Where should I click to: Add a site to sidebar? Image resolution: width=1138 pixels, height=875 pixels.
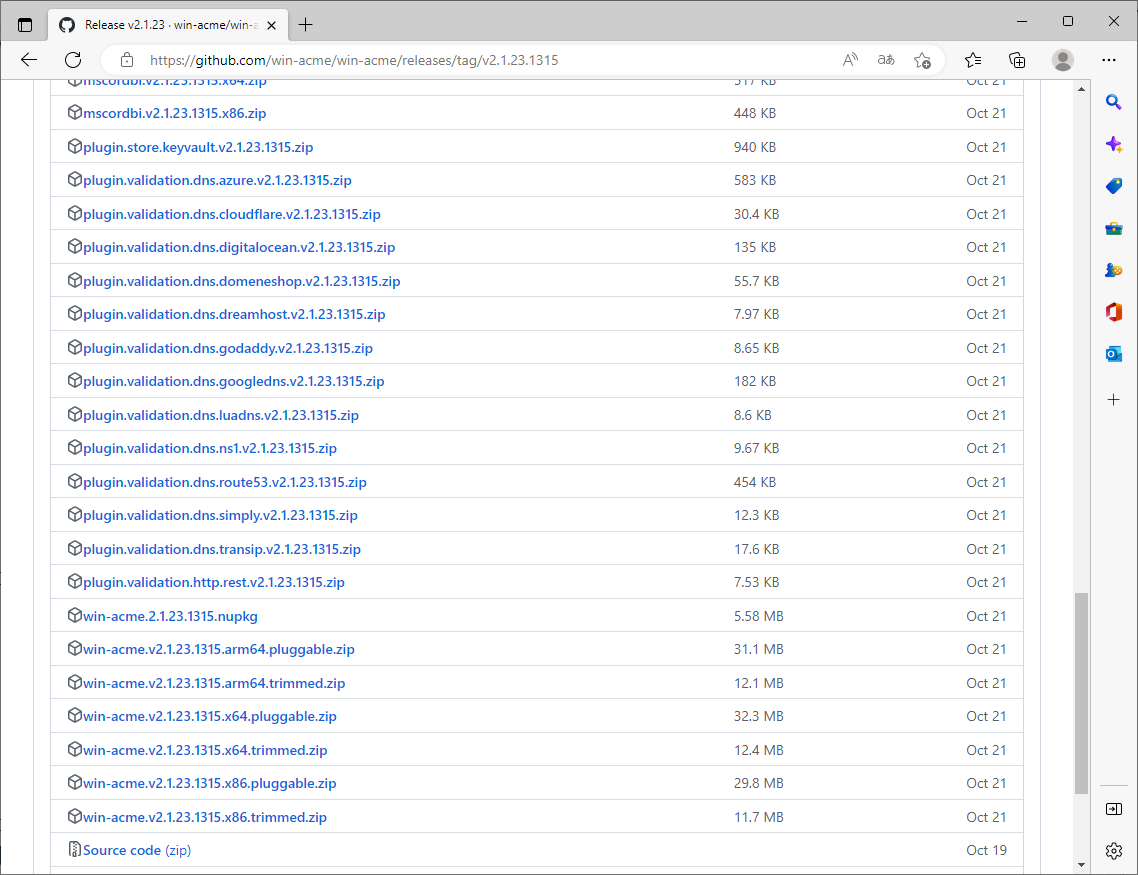pyautogui.click(x=1114, y=400)
